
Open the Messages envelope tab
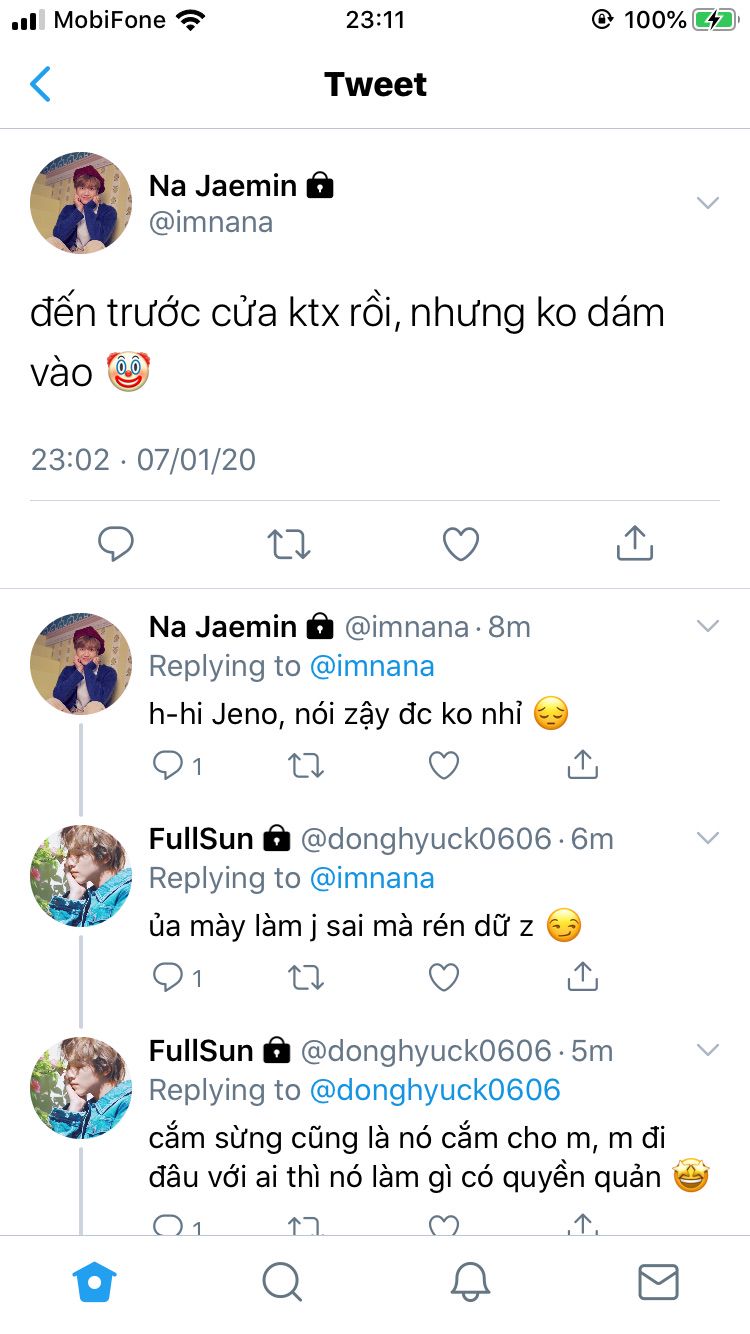click(x=658, y=1281)
